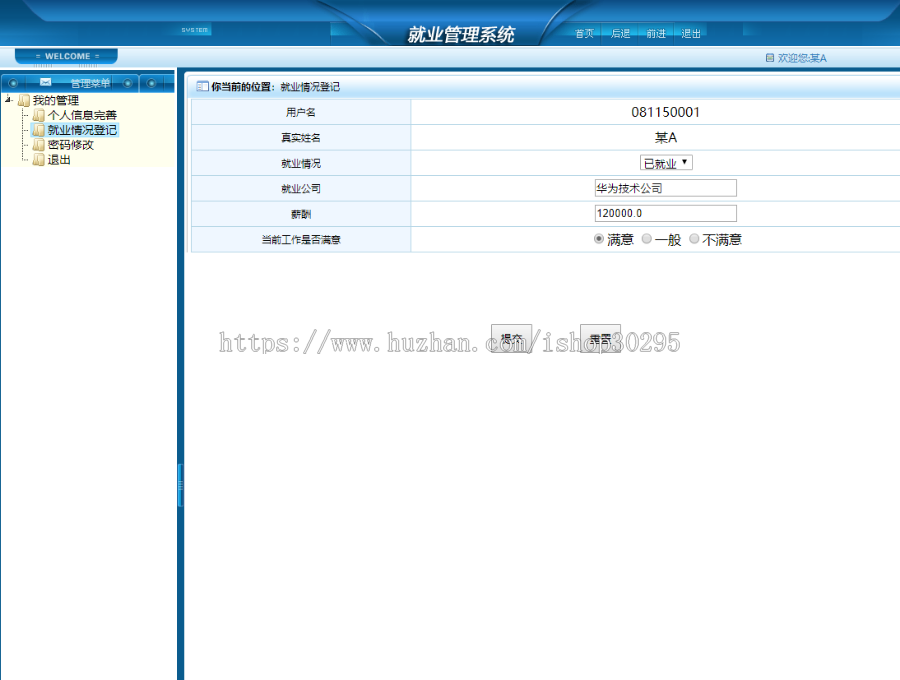The width and height of the screenshot is (900, 680).
Task: Click 退出 in the top navigation bar
Action: 690,33
